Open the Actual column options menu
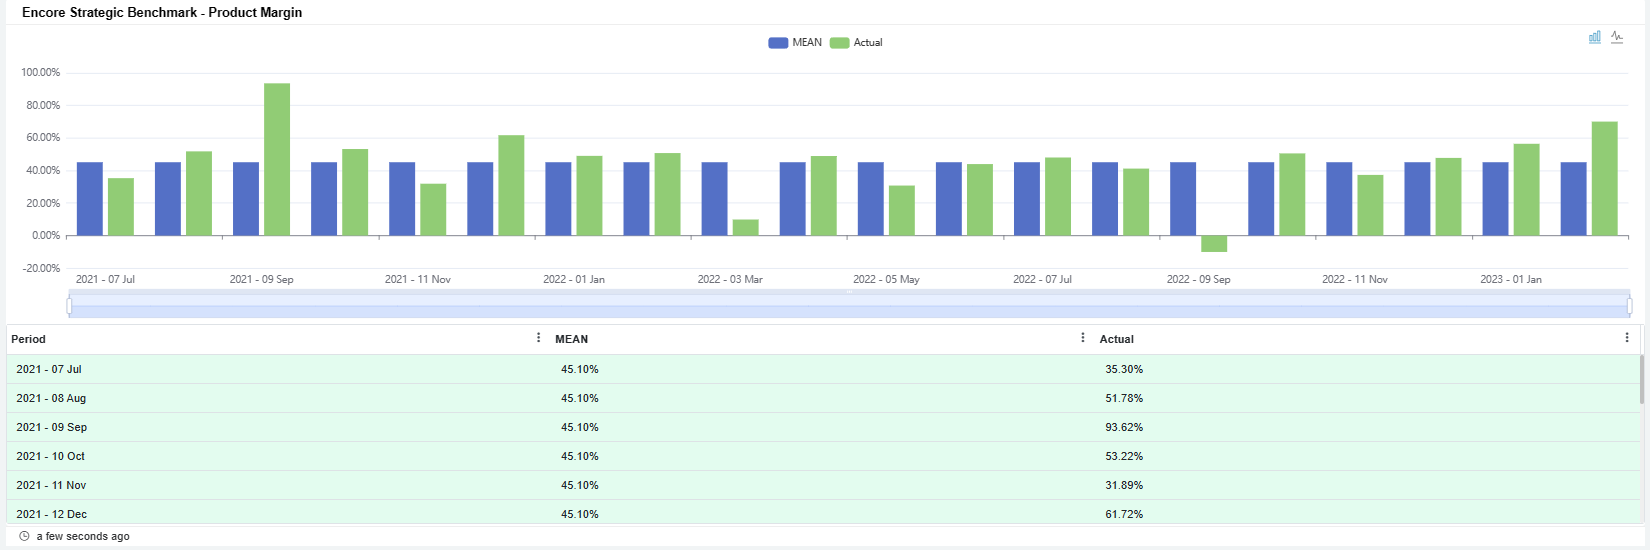This screenshot has height=550, width=1650. point(1626,338)
